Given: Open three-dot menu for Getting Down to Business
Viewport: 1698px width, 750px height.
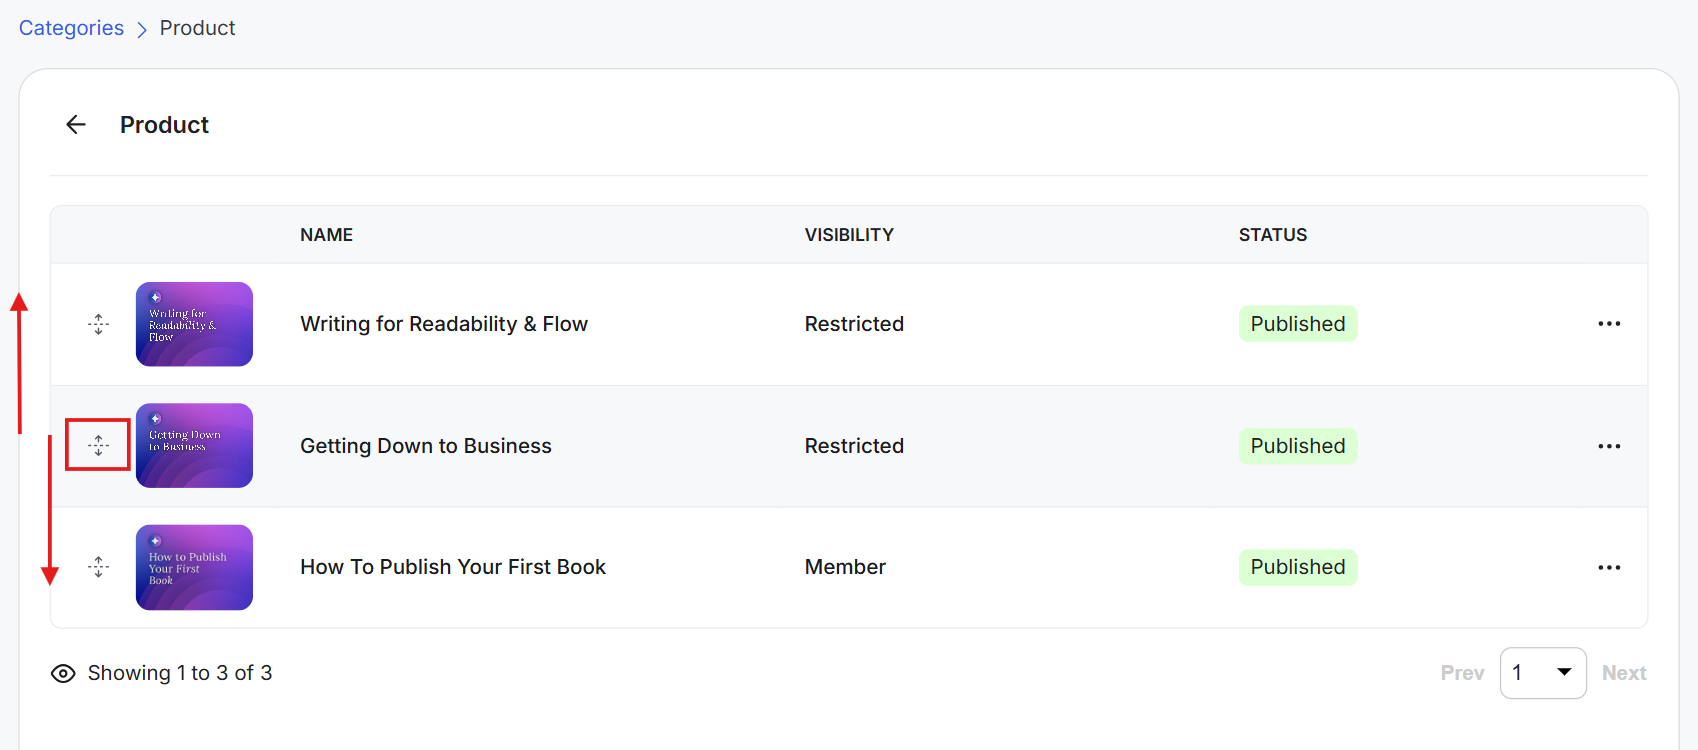Looking at the screenshot, I should 1609,446.
